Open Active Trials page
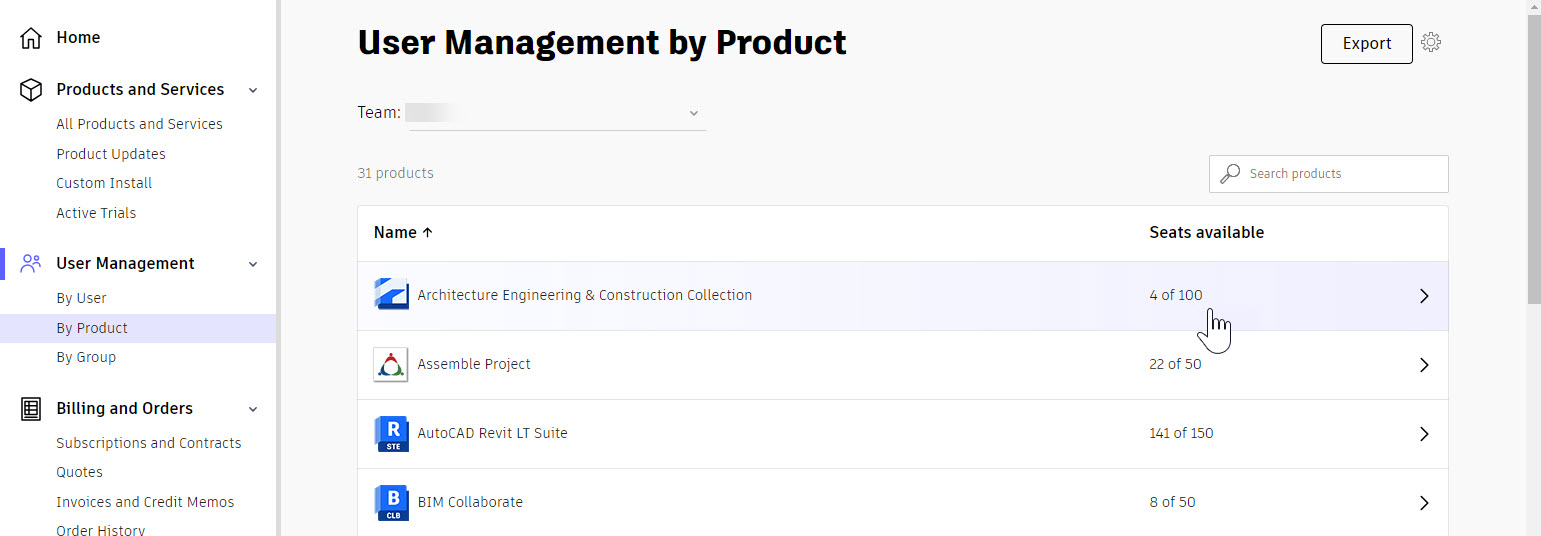The height and width of the screenshot is (536, 1541). (96, 213)
